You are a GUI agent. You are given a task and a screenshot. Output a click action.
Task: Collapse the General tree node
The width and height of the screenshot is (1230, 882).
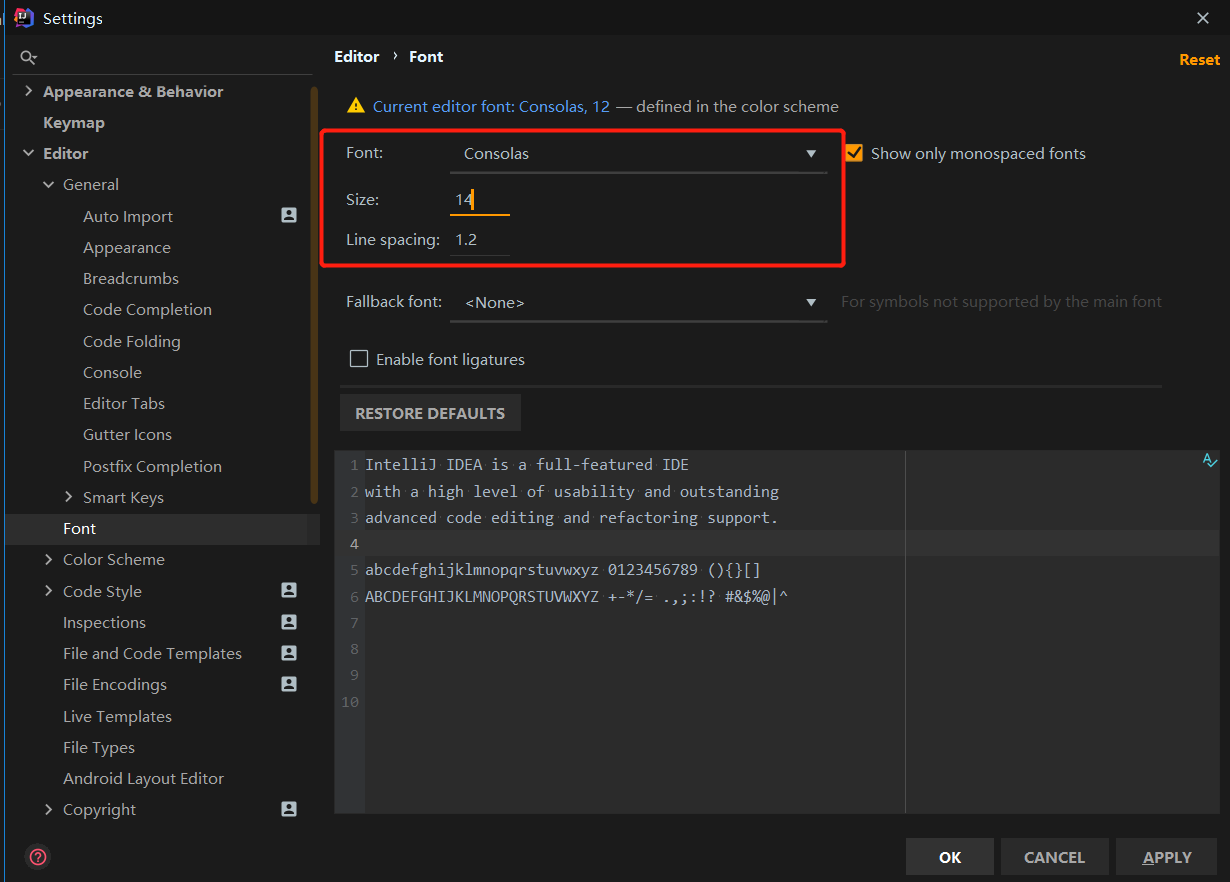48,184
